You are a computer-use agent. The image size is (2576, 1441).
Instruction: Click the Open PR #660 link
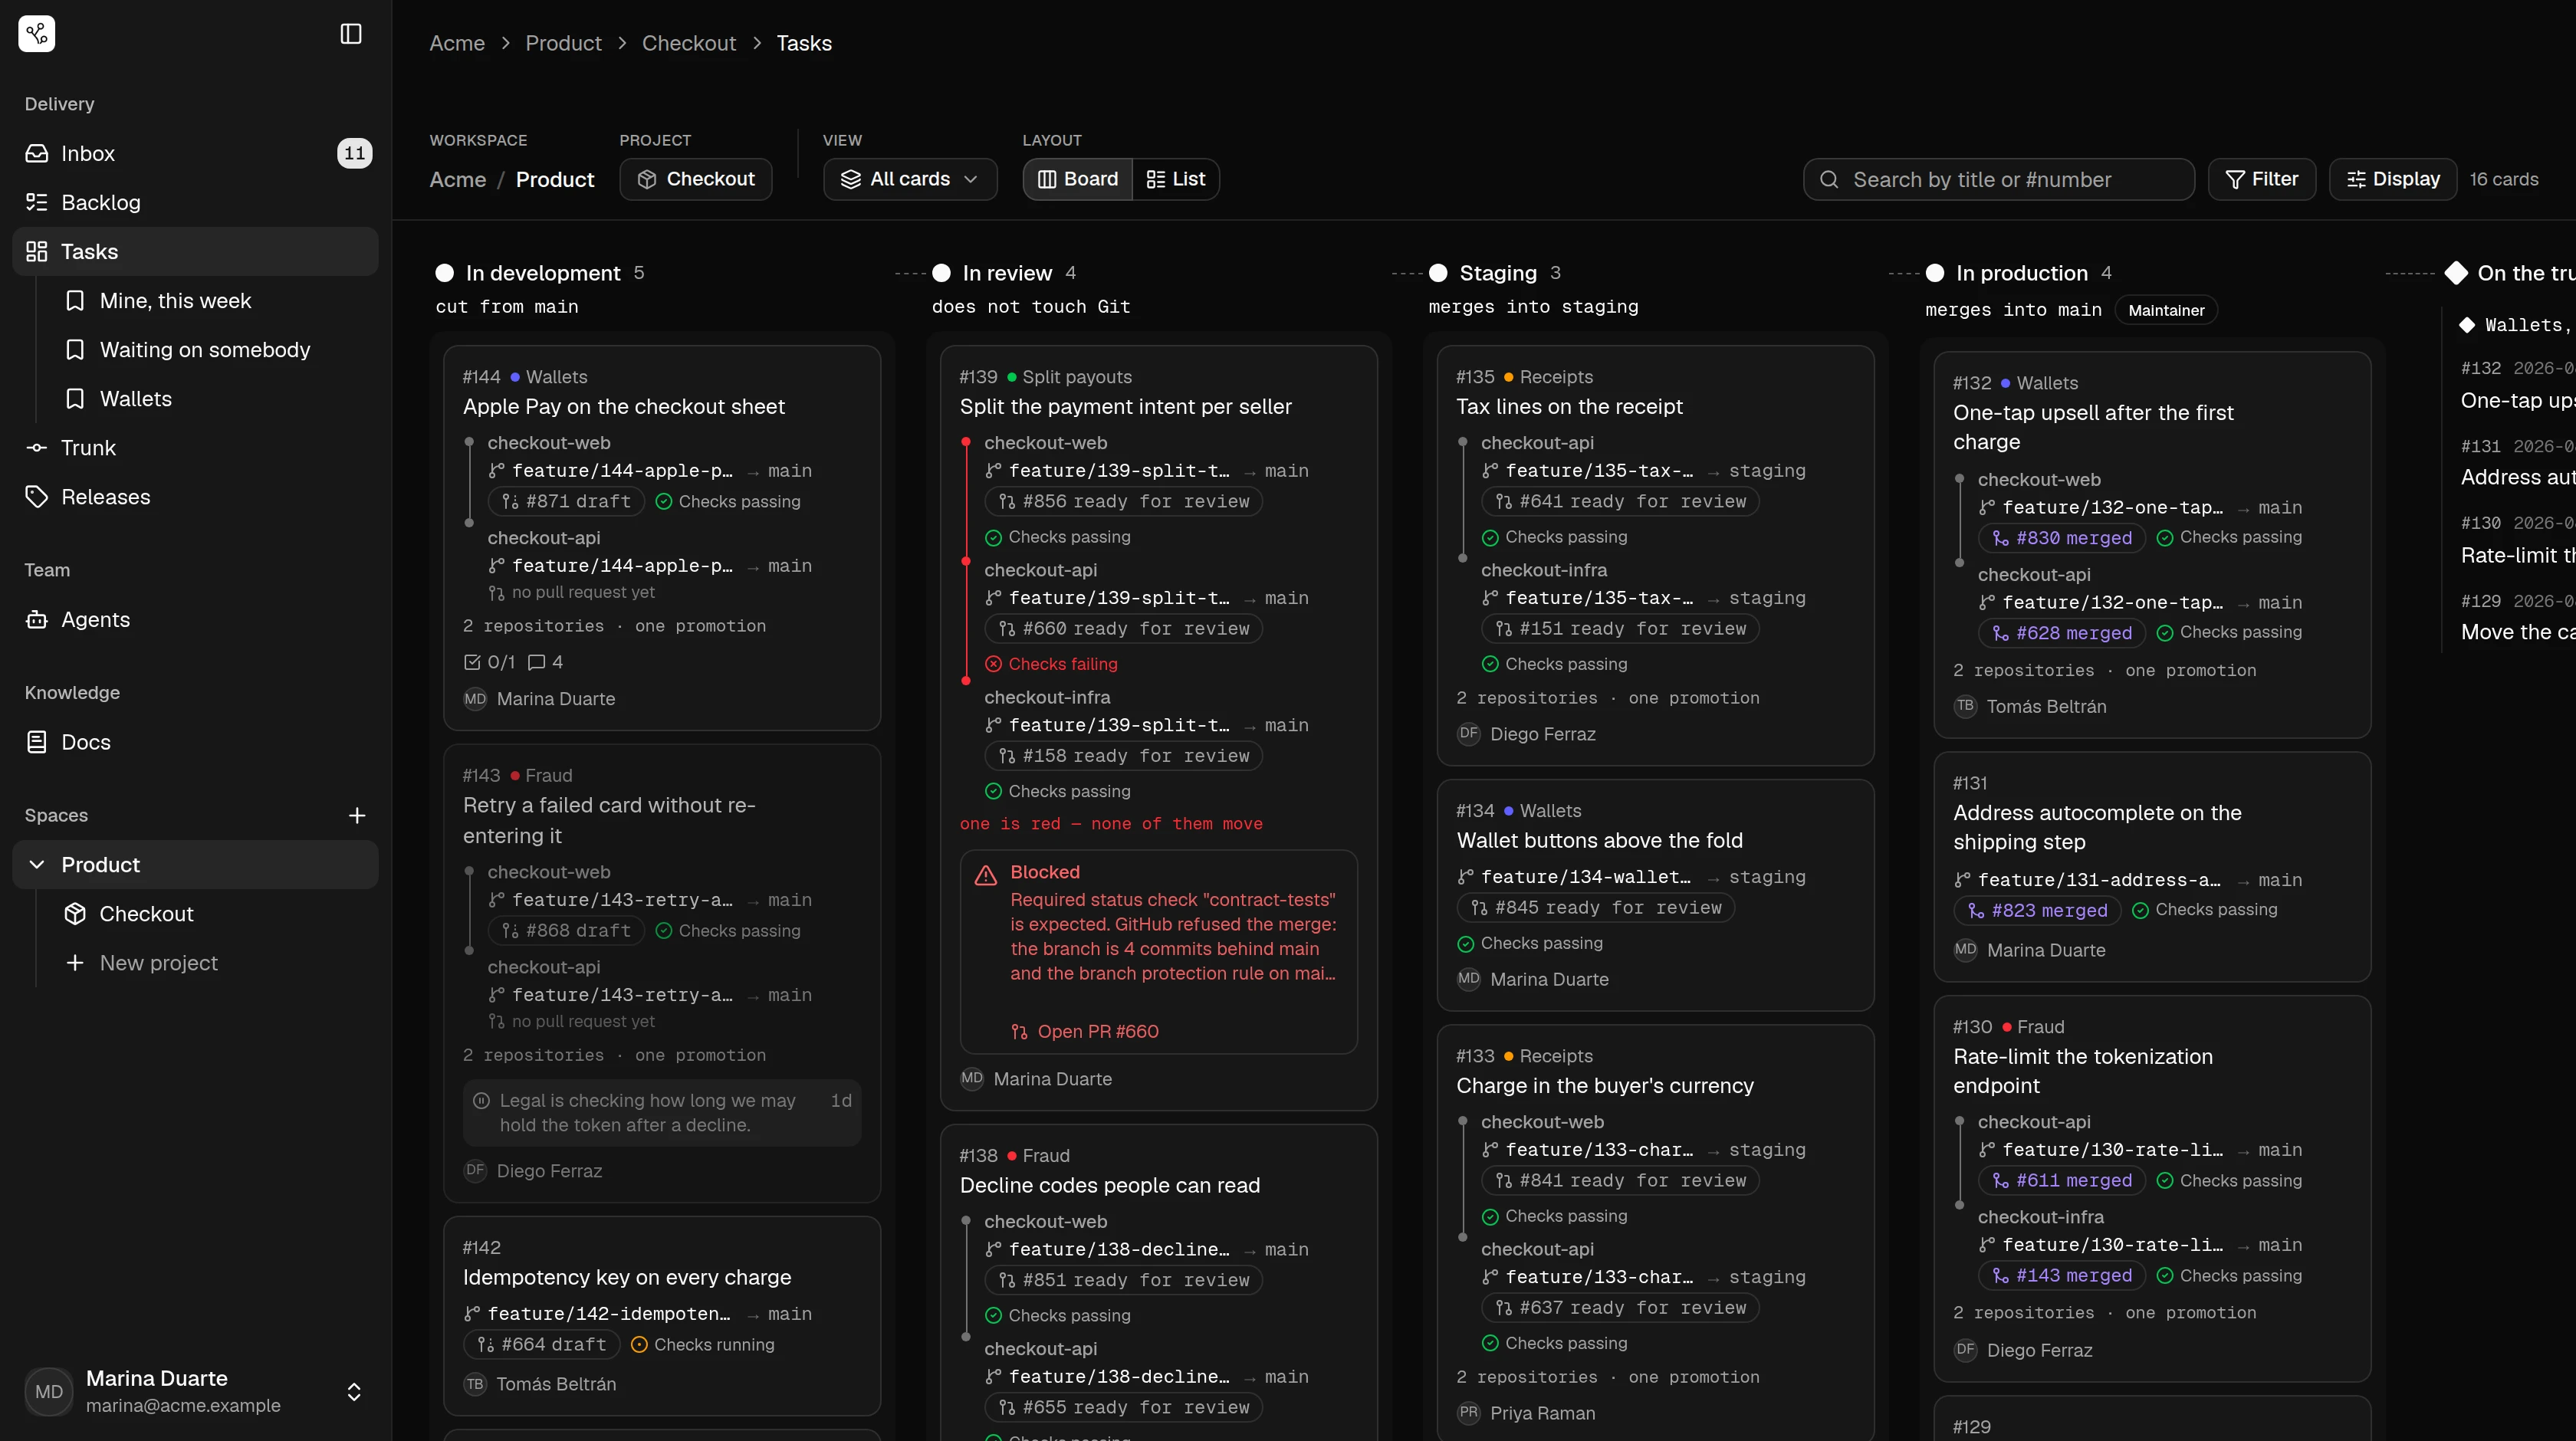[x=1085, y=1031]
